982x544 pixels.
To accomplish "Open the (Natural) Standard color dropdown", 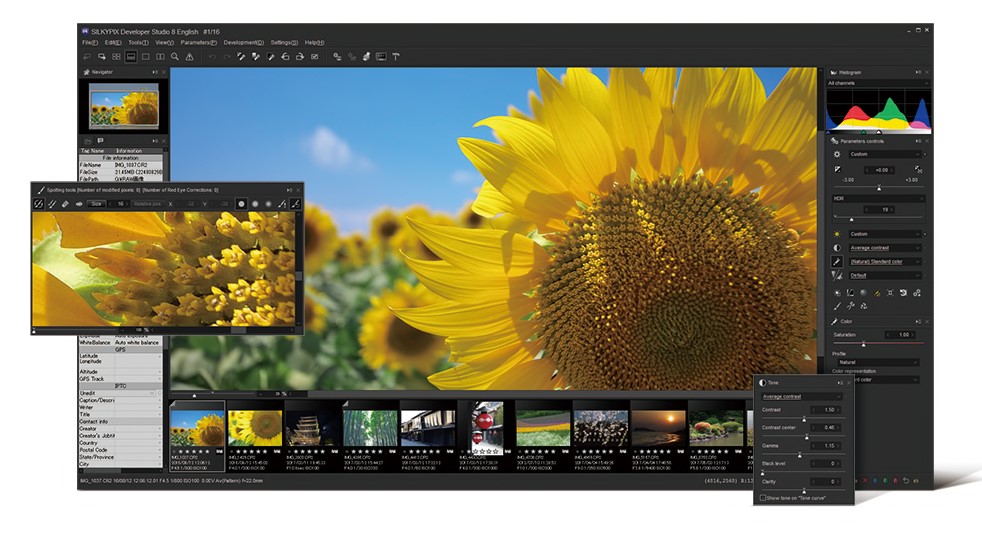I will click(x=884, y=262).
